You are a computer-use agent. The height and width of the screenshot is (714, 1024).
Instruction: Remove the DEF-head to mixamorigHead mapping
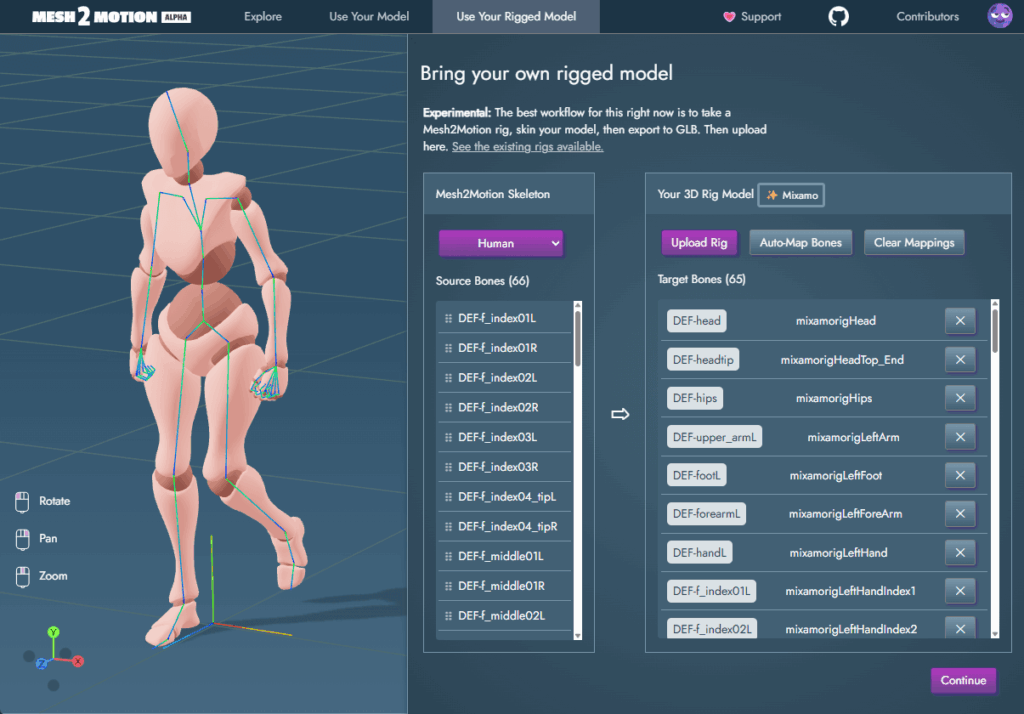tap(959, 320)
